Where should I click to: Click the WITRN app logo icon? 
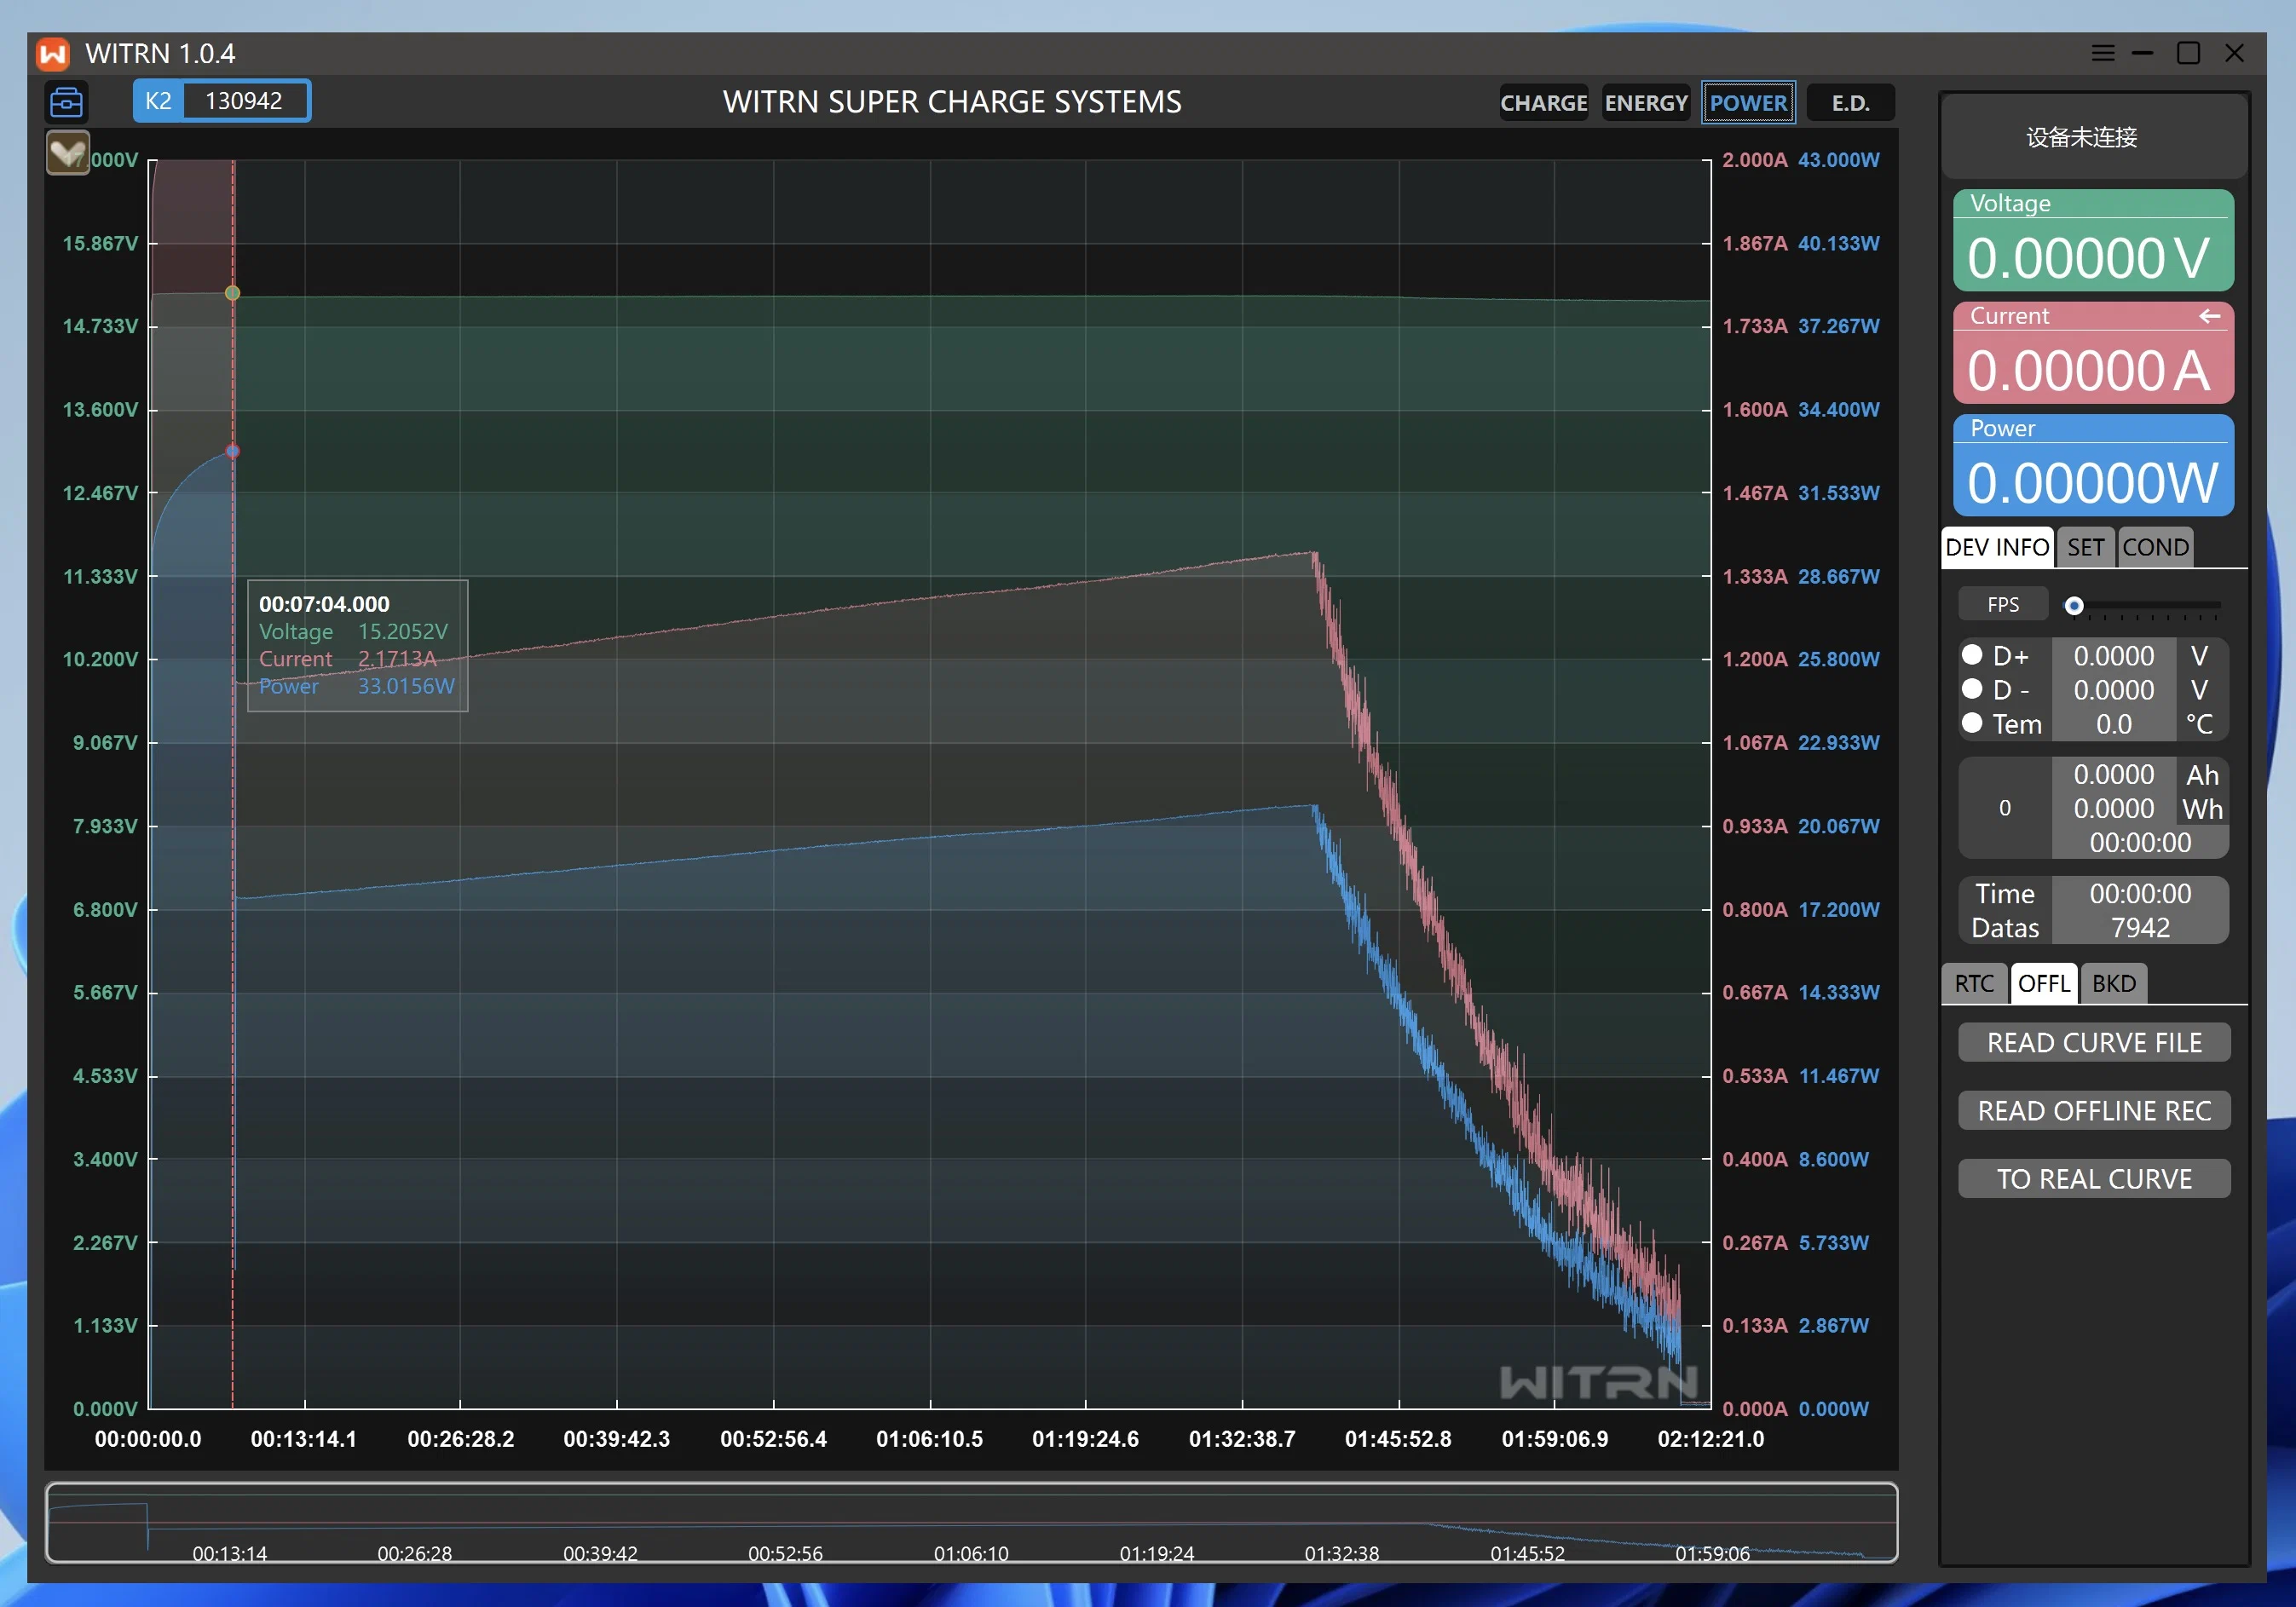(x=53, y=53)
